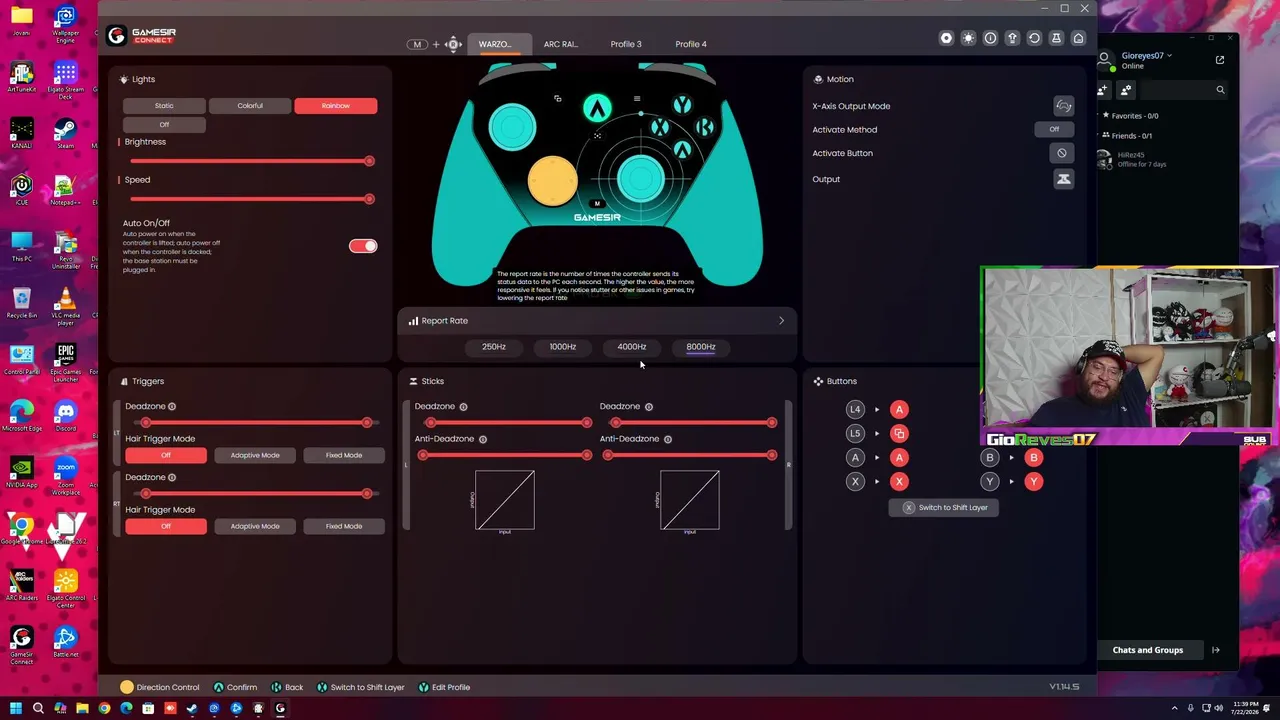Select the Colorful light mode
Viewport: 1280px width, 720px height.
pos(250,106)
